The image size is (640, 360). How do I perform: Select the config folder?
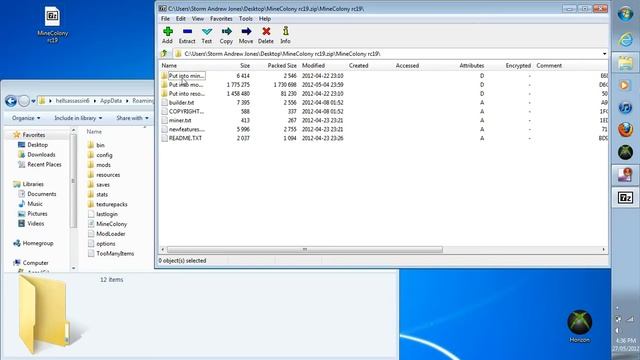pyautogui.click(x=100, y=155)
